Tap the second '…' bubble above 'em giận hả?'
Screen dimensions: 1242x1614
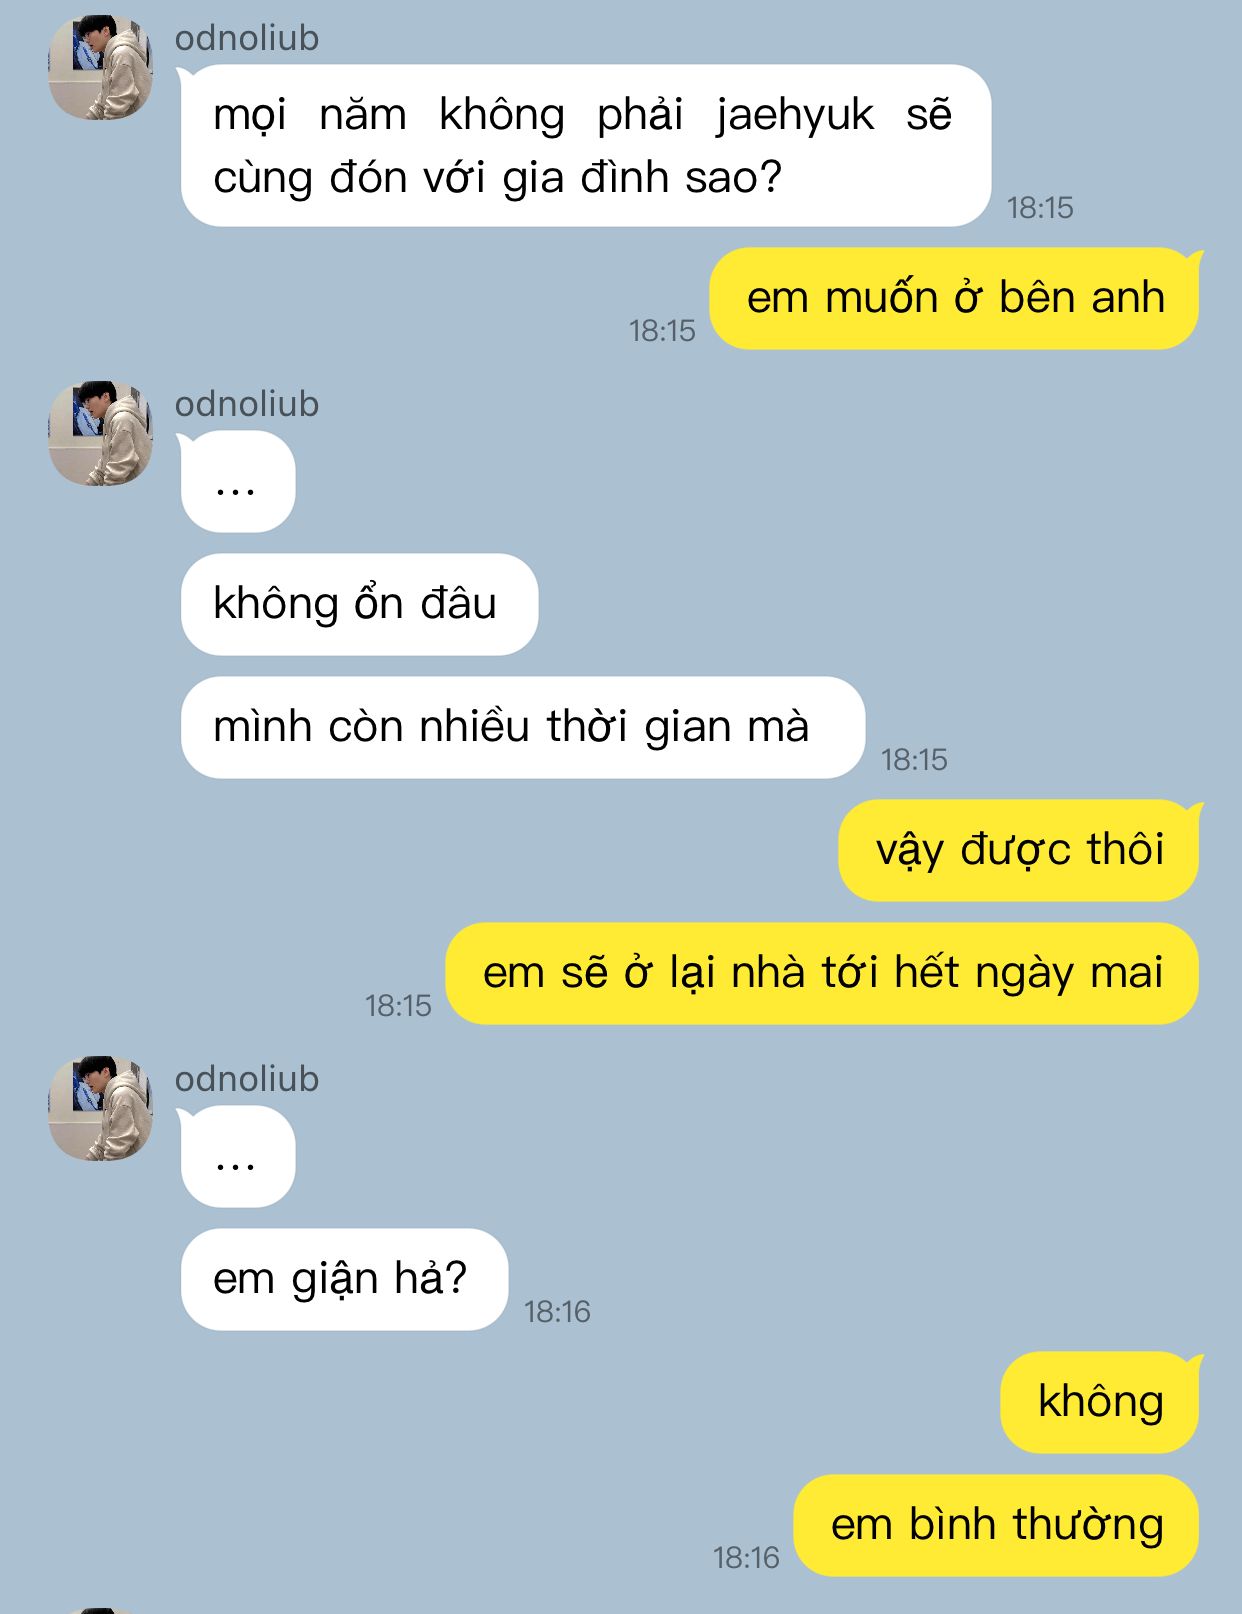[236, 1157]
